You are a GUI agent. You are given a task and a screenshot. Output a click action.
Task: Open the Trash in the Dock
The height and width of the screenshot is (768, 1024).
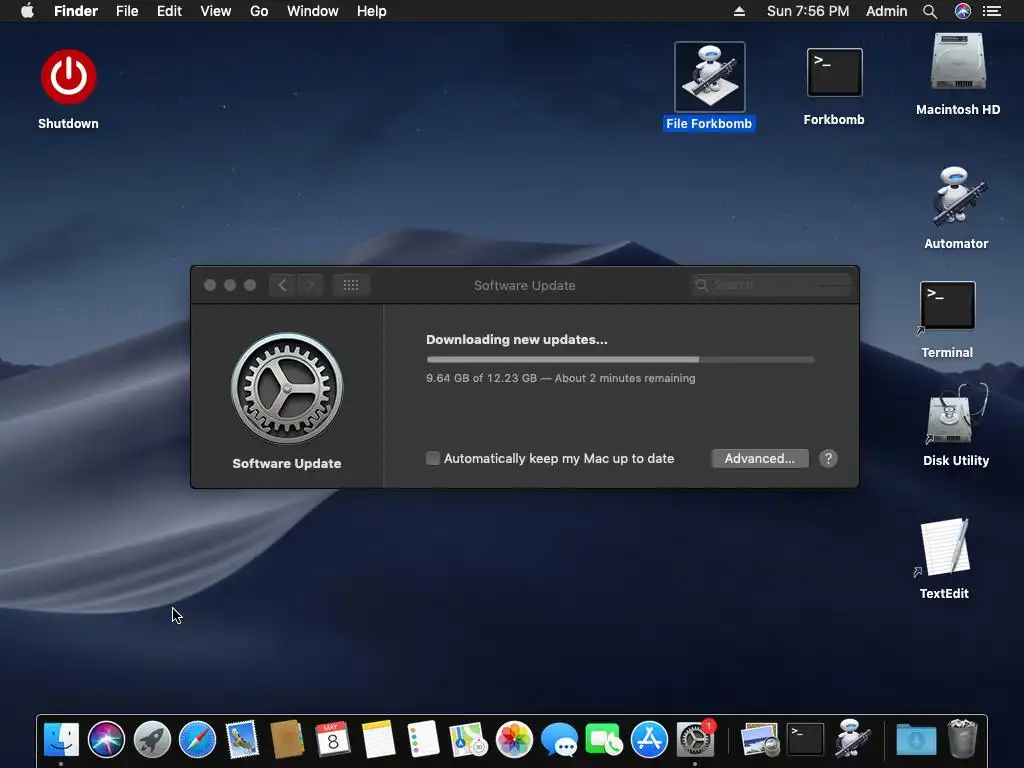[x=961, y=739]
